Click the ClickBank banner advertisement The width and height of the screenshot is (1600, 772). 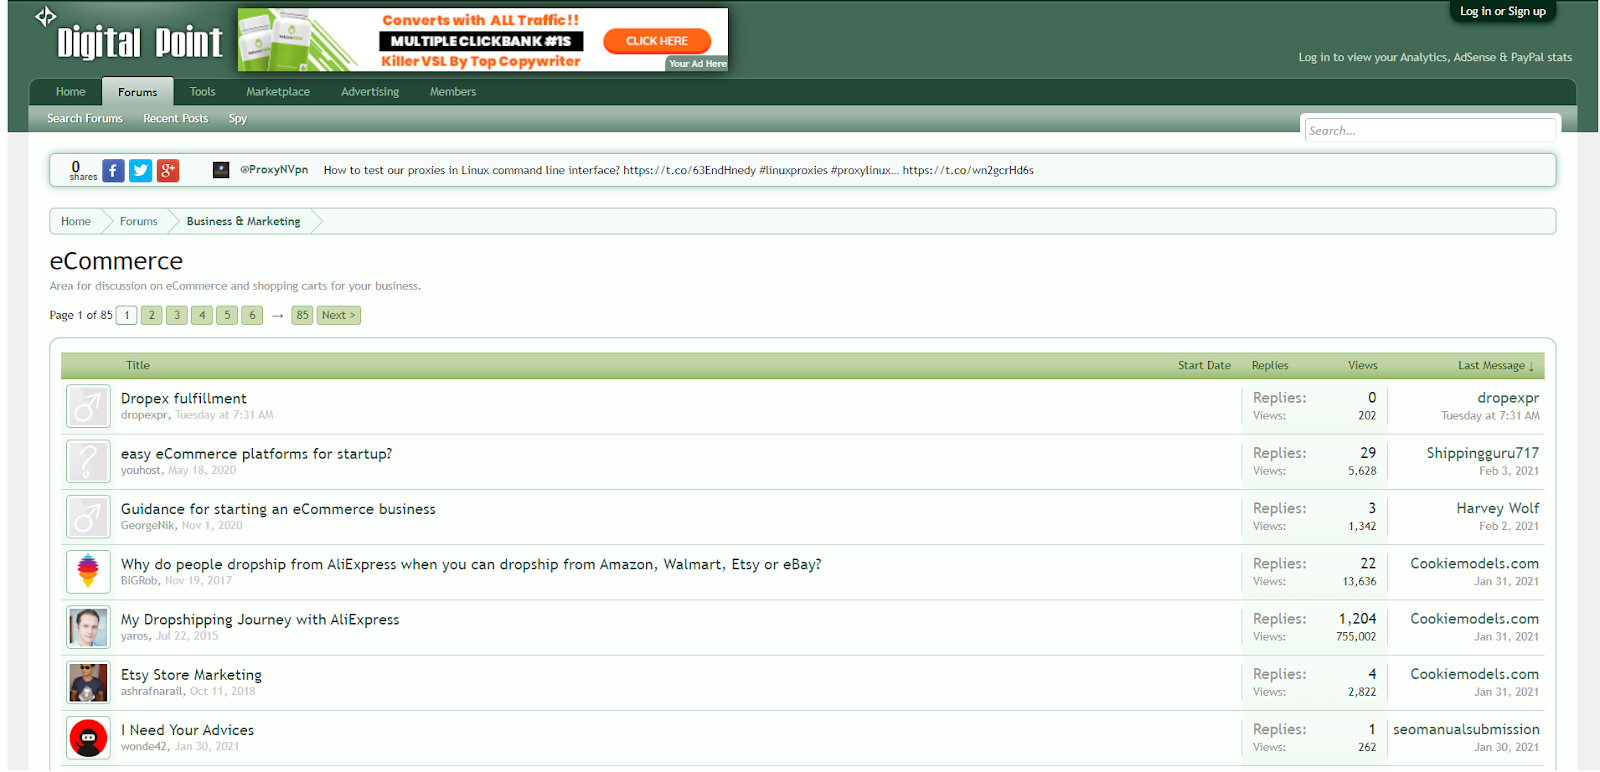coord(483,40)
